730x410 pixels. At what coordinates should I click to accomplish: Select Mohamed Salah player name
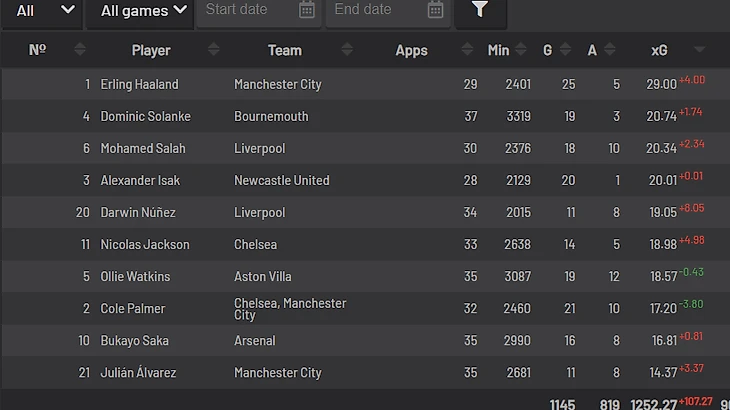click(143, 149)
